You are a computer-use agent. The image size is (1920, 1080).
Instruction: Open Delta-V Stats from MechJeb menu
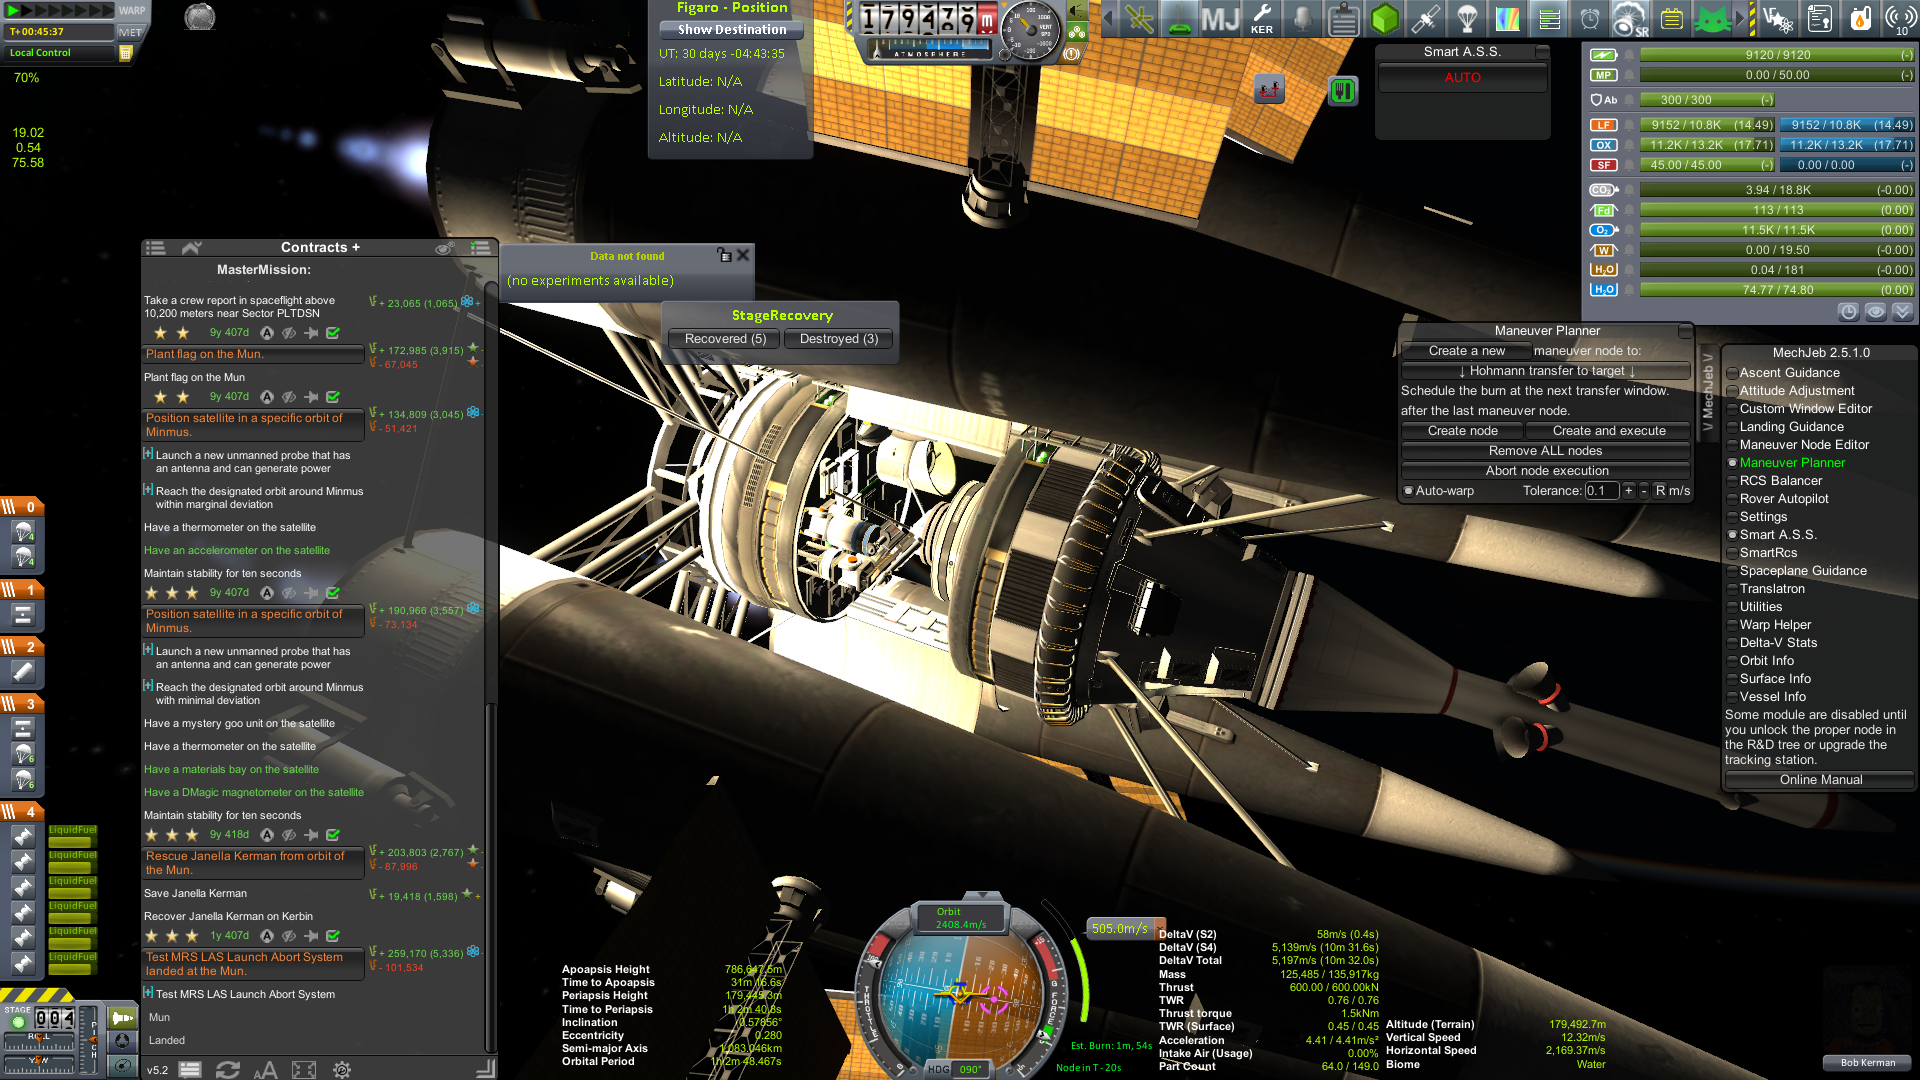pyautogui.click(x=1778, y=643)
